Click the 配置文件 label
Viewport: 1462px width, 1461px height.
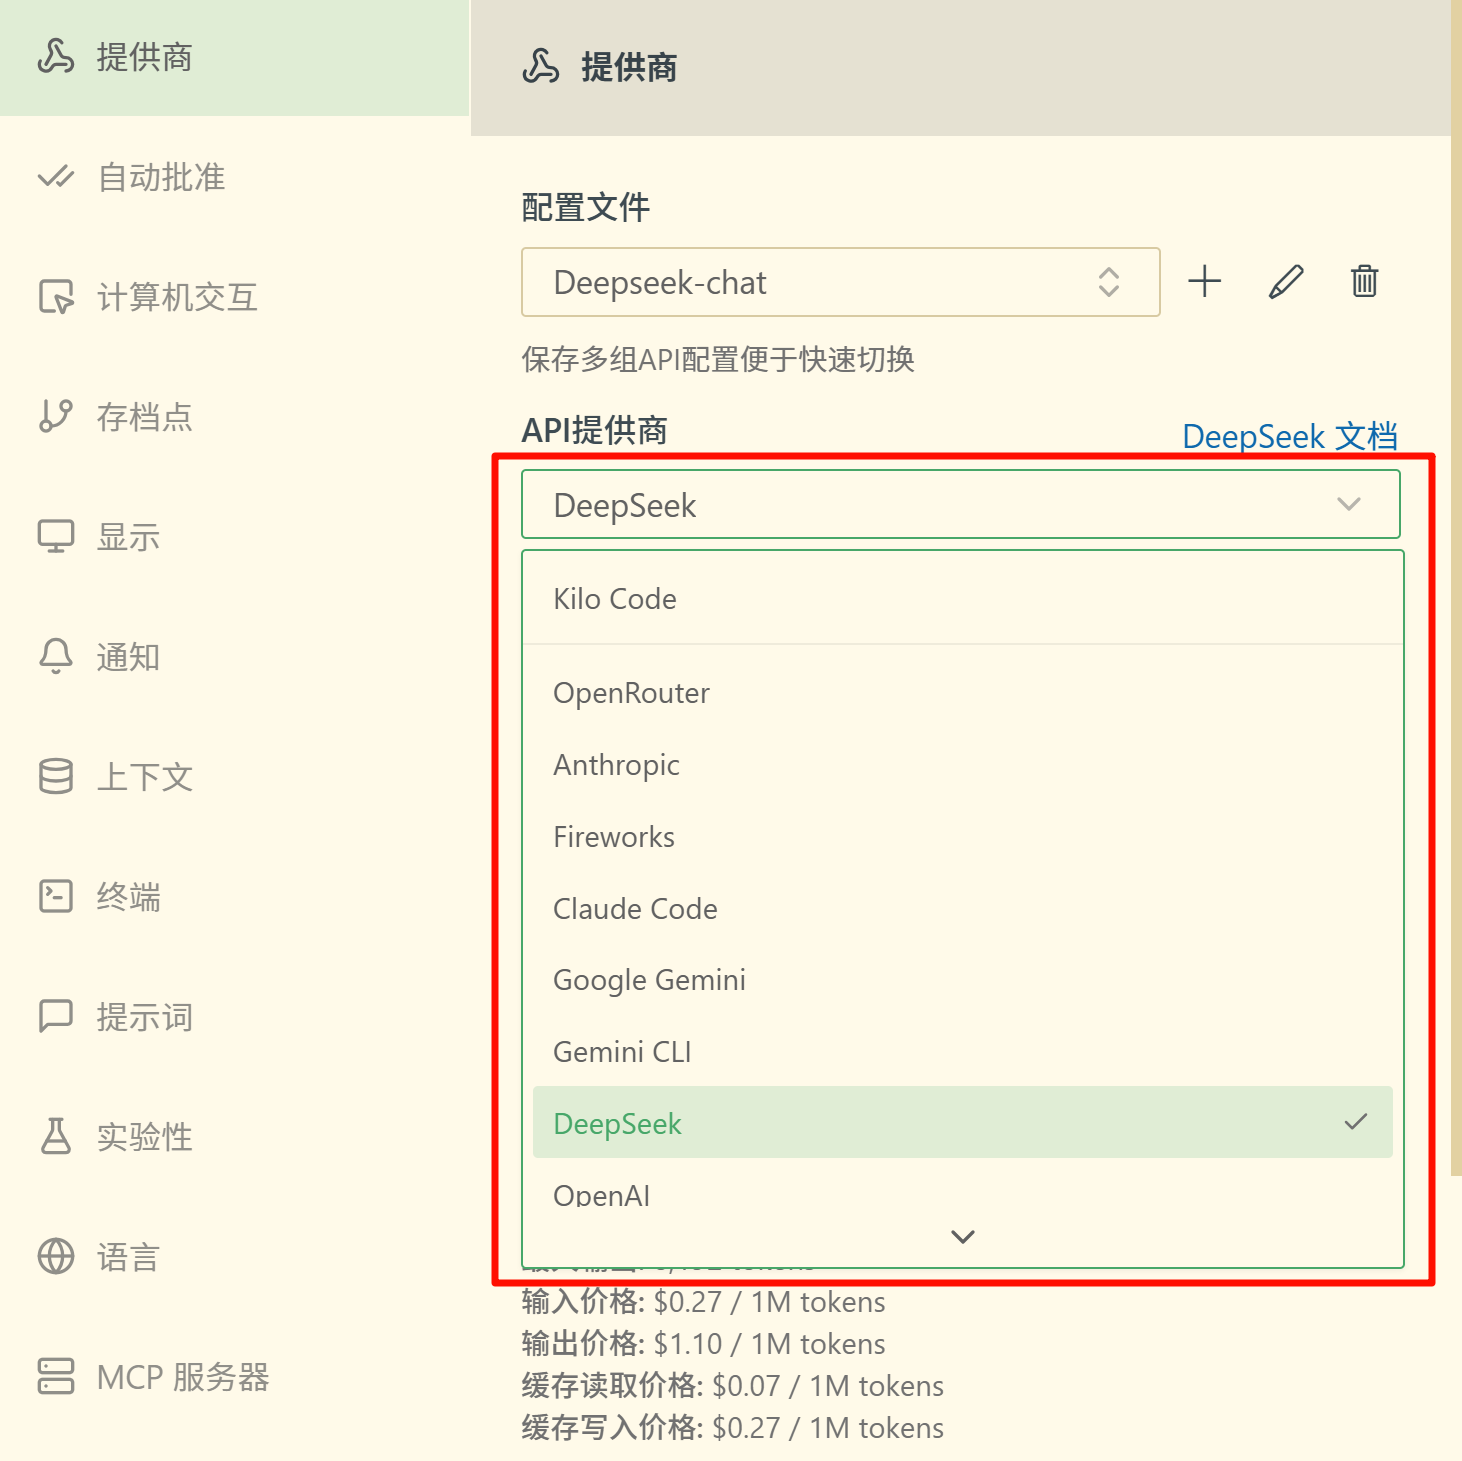click(586, 207)
